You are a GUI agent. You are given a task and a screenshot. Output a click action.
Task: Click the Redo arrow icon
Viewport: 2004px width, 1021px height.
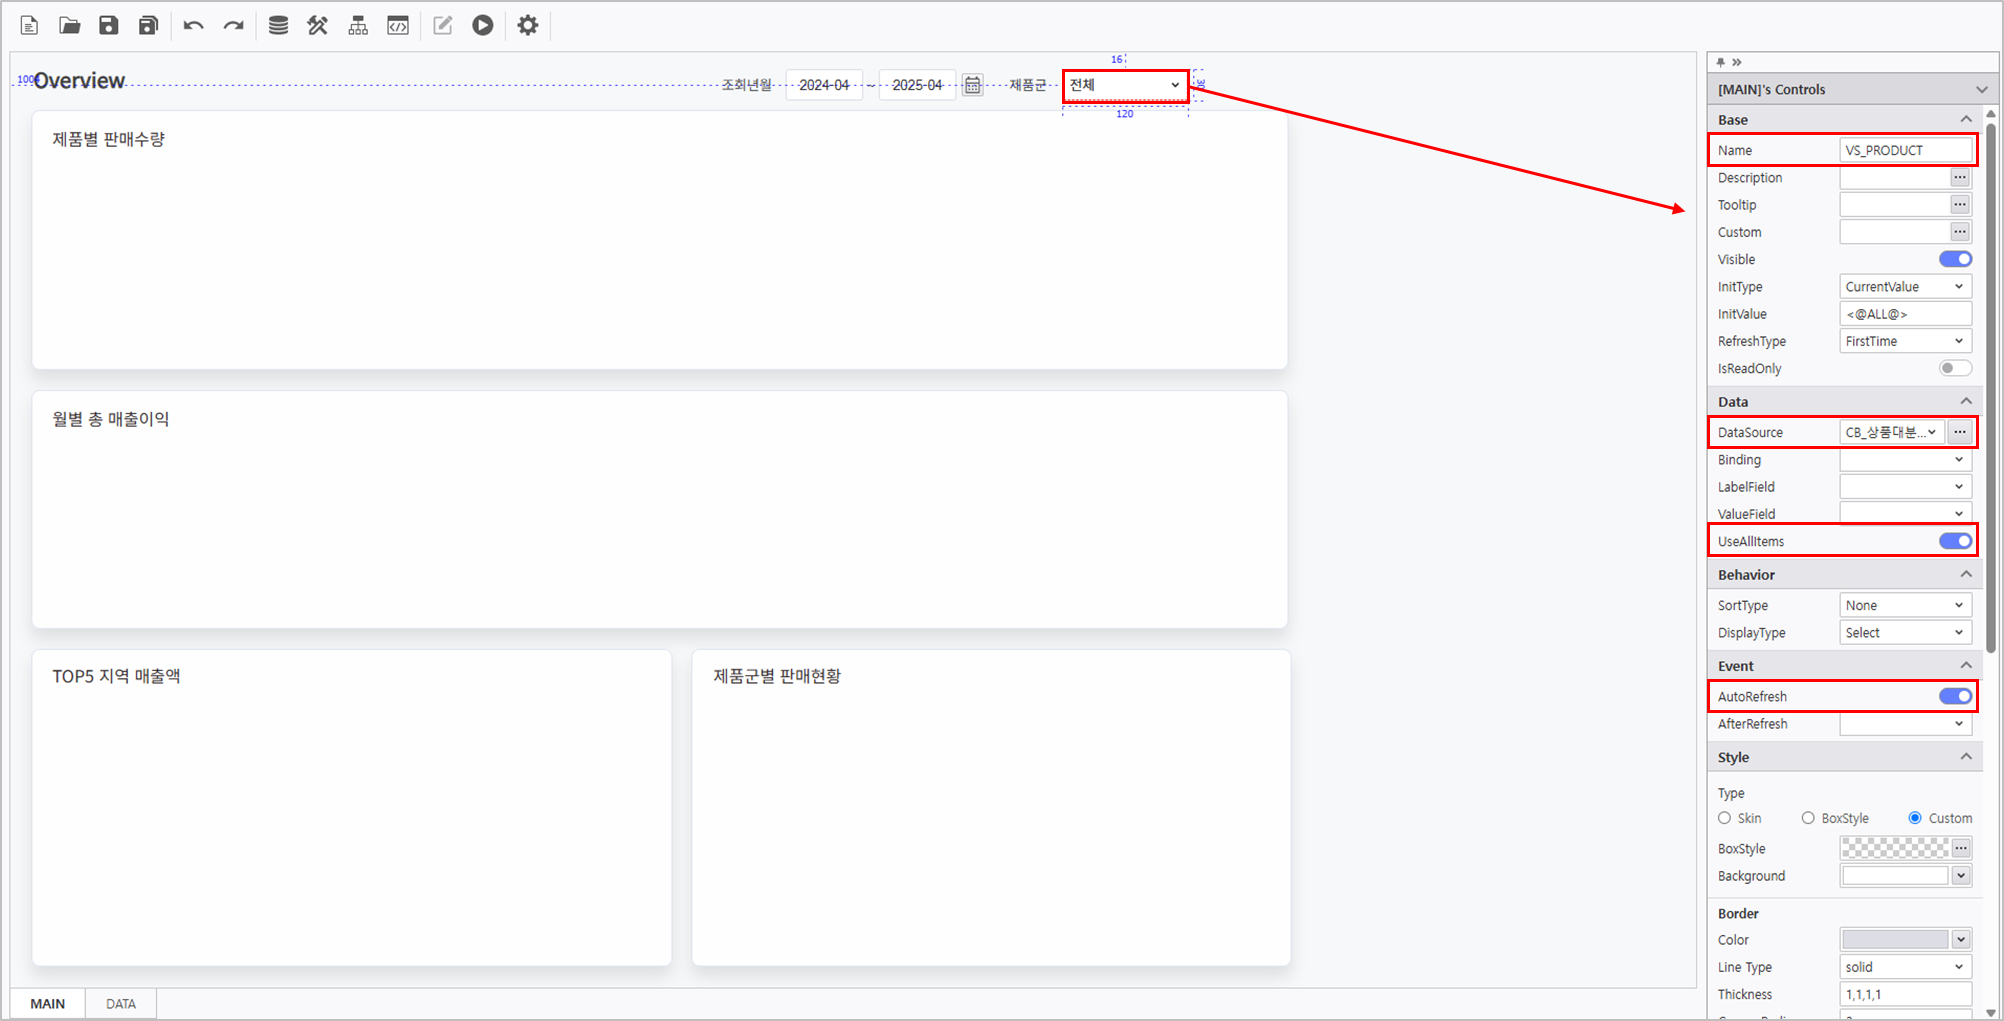coord(234,26)
